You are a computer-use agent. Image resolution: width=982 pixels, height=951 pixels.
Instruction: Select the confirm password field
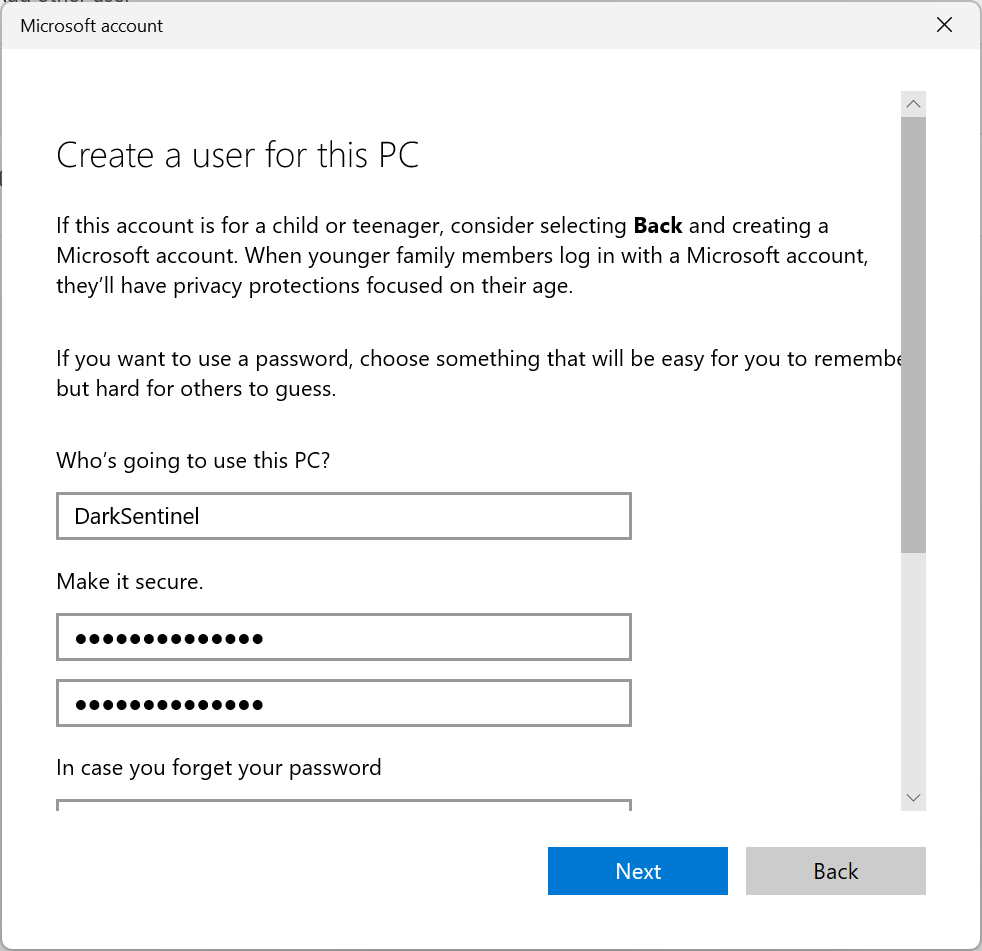(x=344, y=703)
